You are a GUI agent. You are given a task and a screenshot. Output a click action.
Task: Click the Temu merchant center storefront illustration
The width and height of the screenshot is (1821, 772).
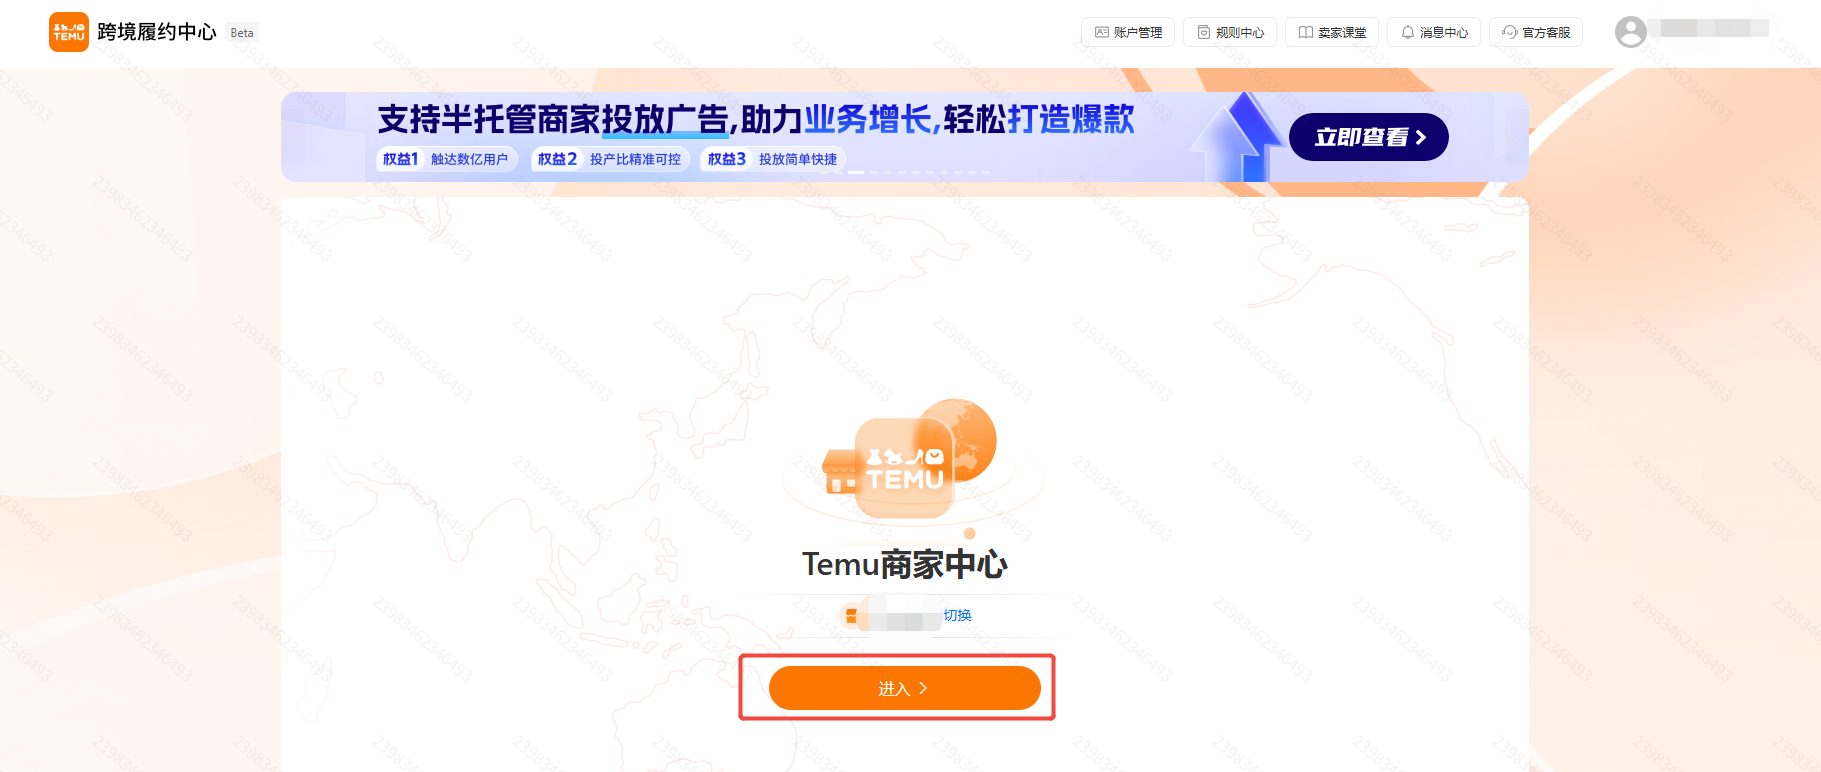(x=909, y=458)
